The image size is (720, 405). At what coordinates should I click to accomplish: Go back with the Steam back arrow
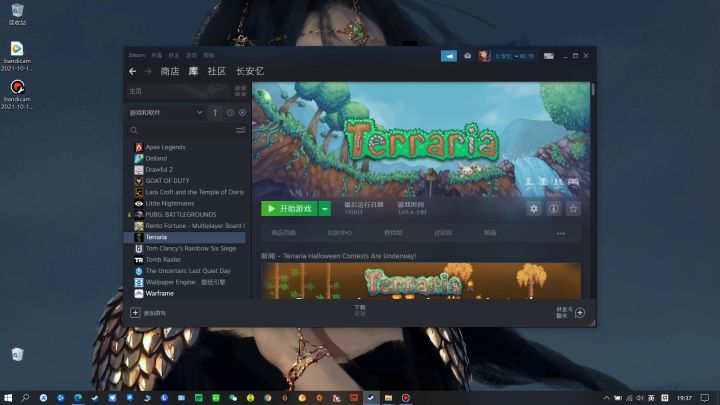(x=132, y=71)
